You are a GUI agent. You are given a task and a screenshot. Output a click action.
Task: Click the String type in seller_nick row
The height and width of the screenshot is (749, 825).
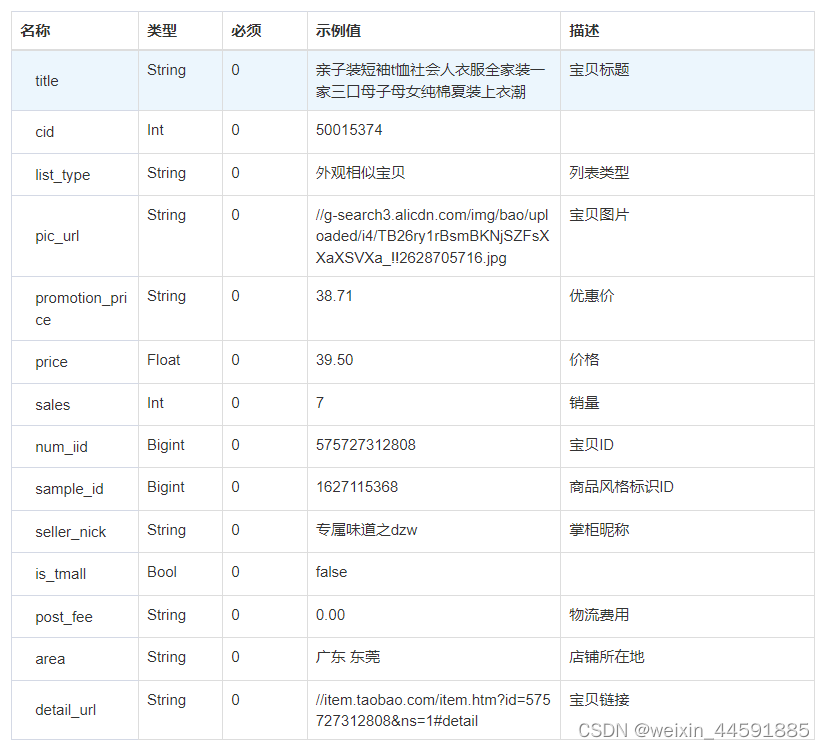[x=166, y=530]
